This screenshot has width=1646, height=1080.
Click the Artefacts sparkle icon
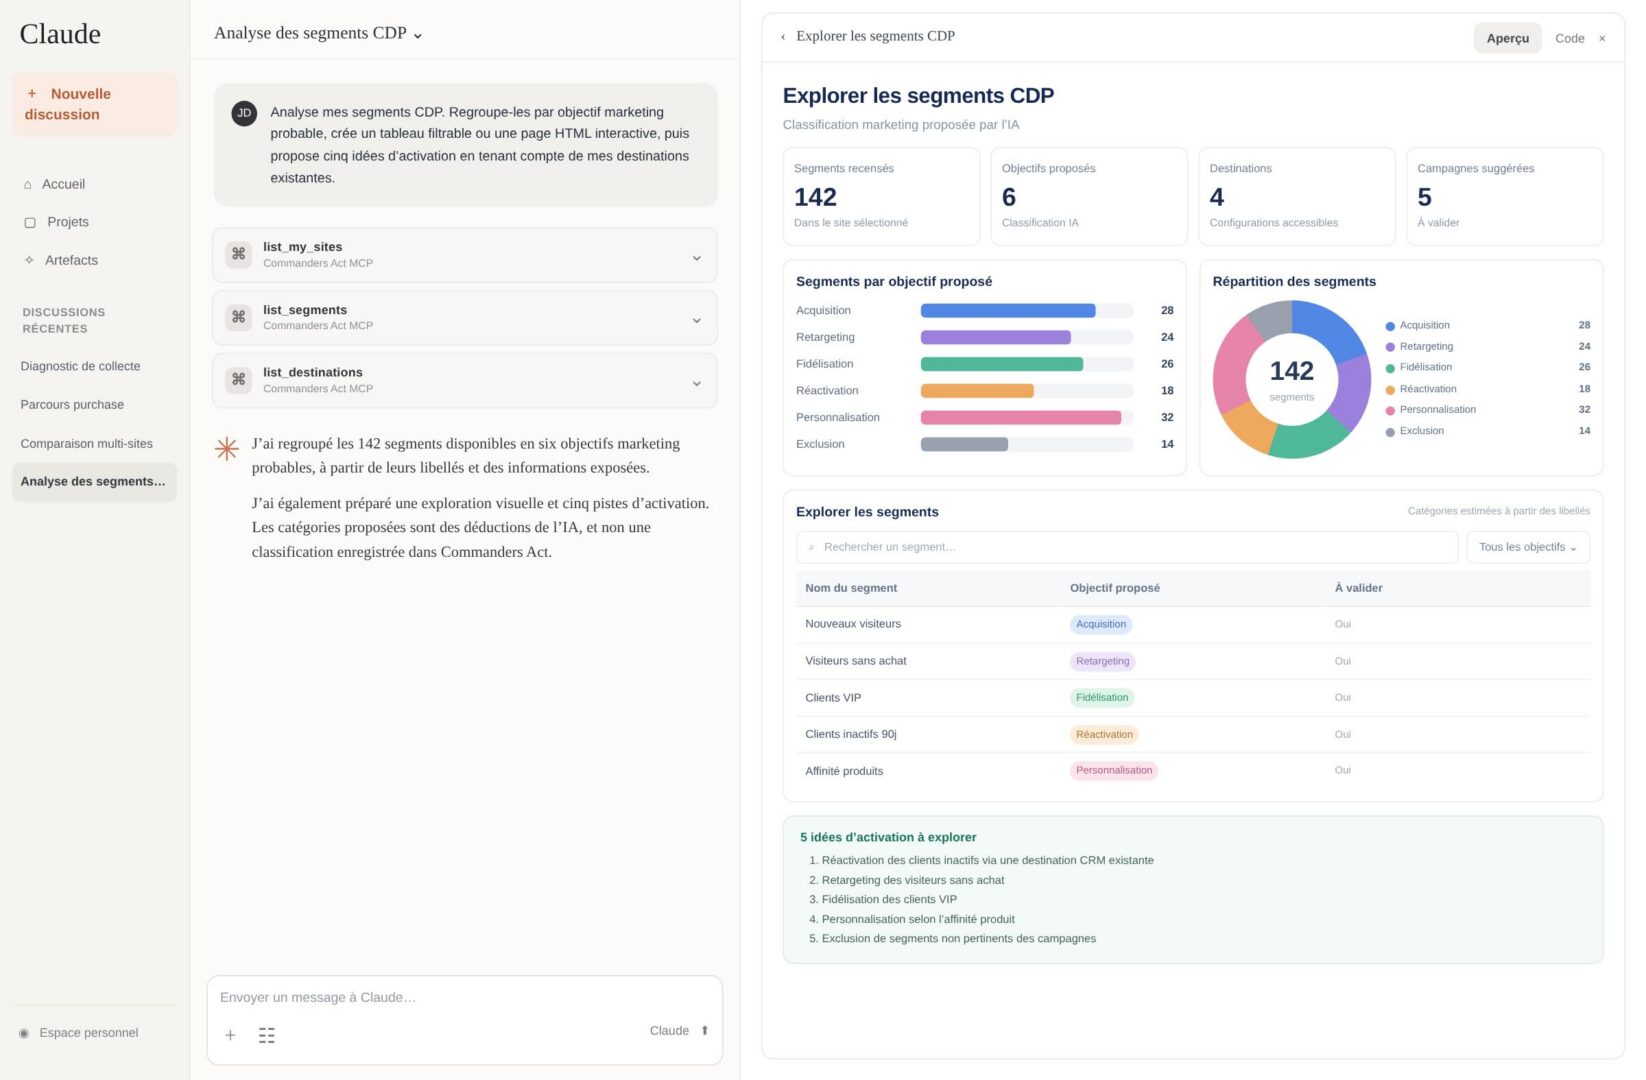[x=29, y=260]
